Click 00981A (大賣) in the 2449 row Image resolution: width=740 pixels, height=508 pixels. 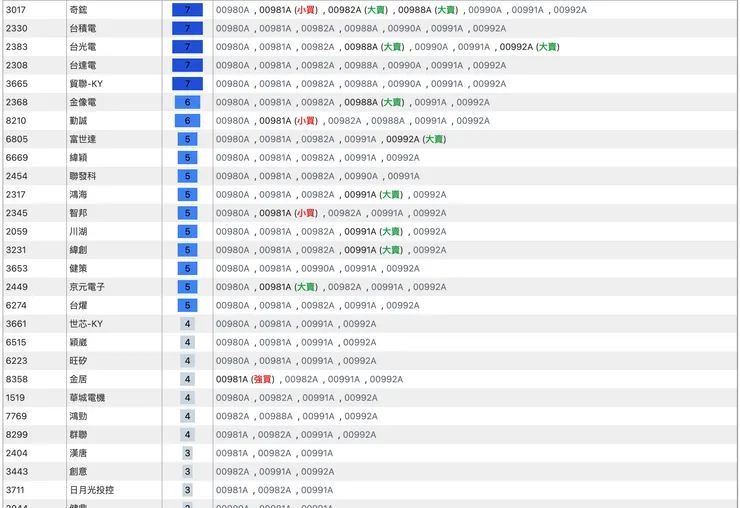click(288, 287)
